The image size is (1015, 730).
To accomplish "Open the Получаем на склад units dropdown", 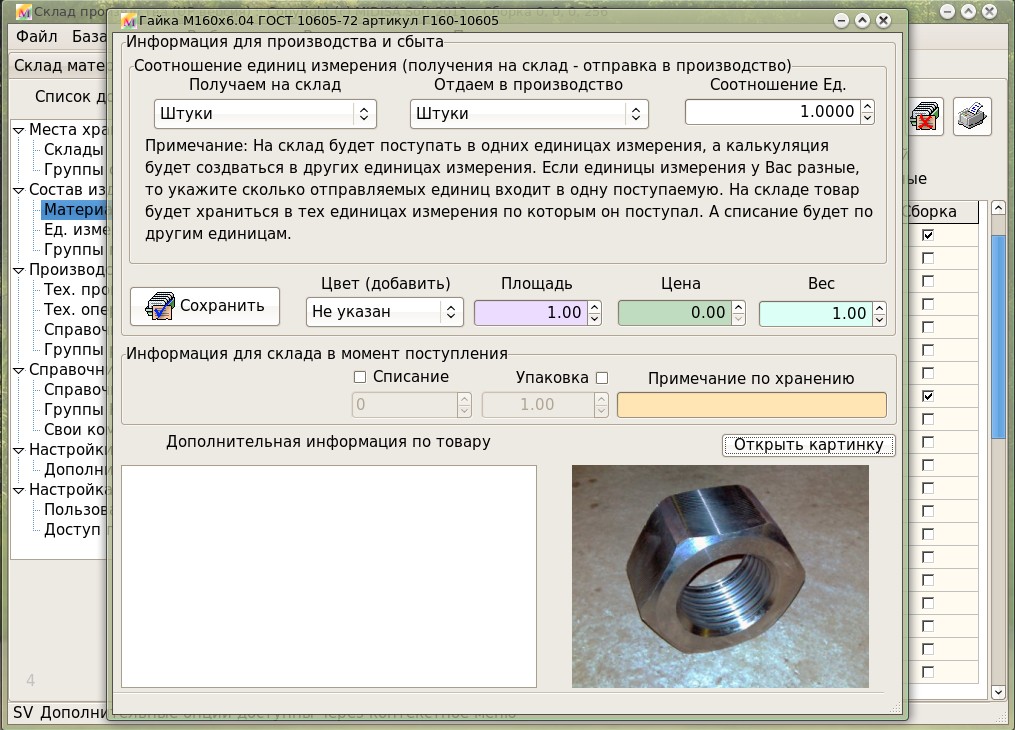I will point(265,113).
